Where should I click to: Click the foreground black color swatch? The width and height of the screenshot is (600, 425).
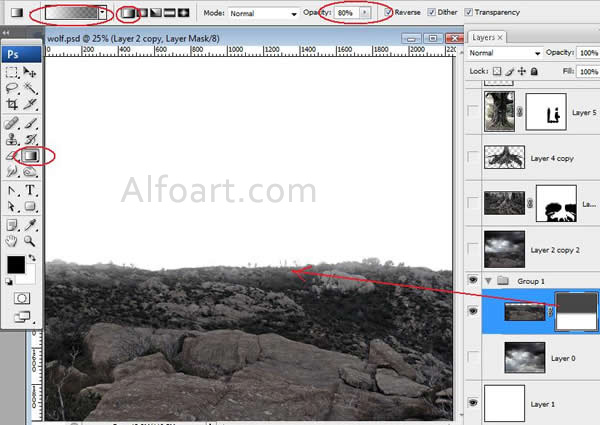point(16,264)
